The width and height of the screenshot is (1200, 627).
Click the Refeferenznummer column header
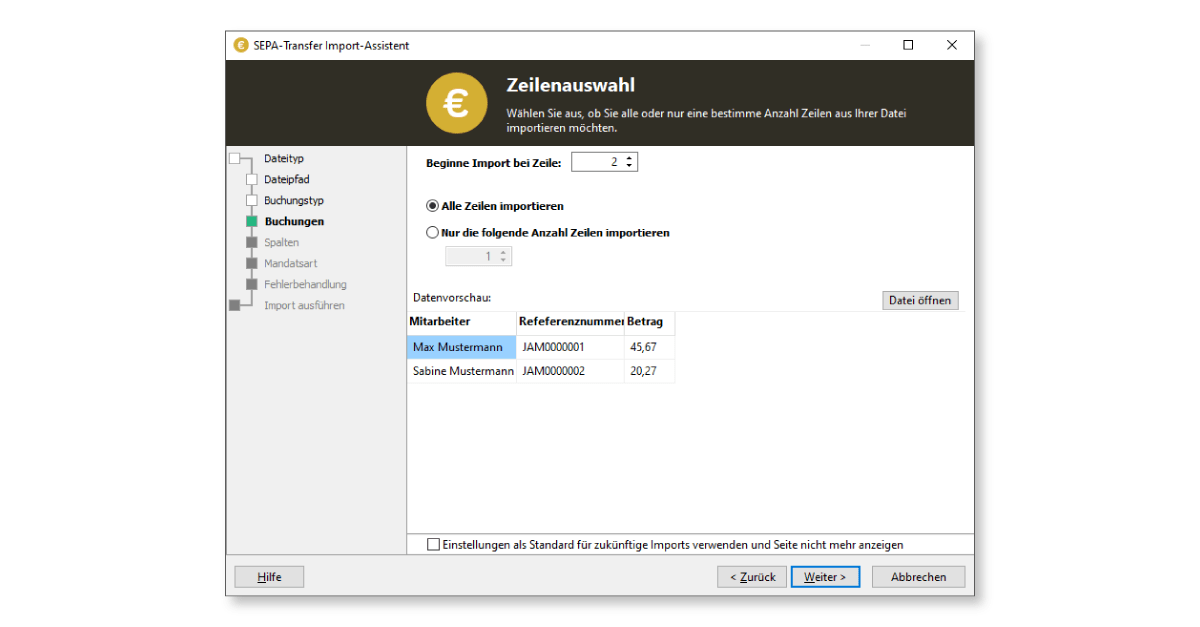pyautogui.click(x=570, y=322)
